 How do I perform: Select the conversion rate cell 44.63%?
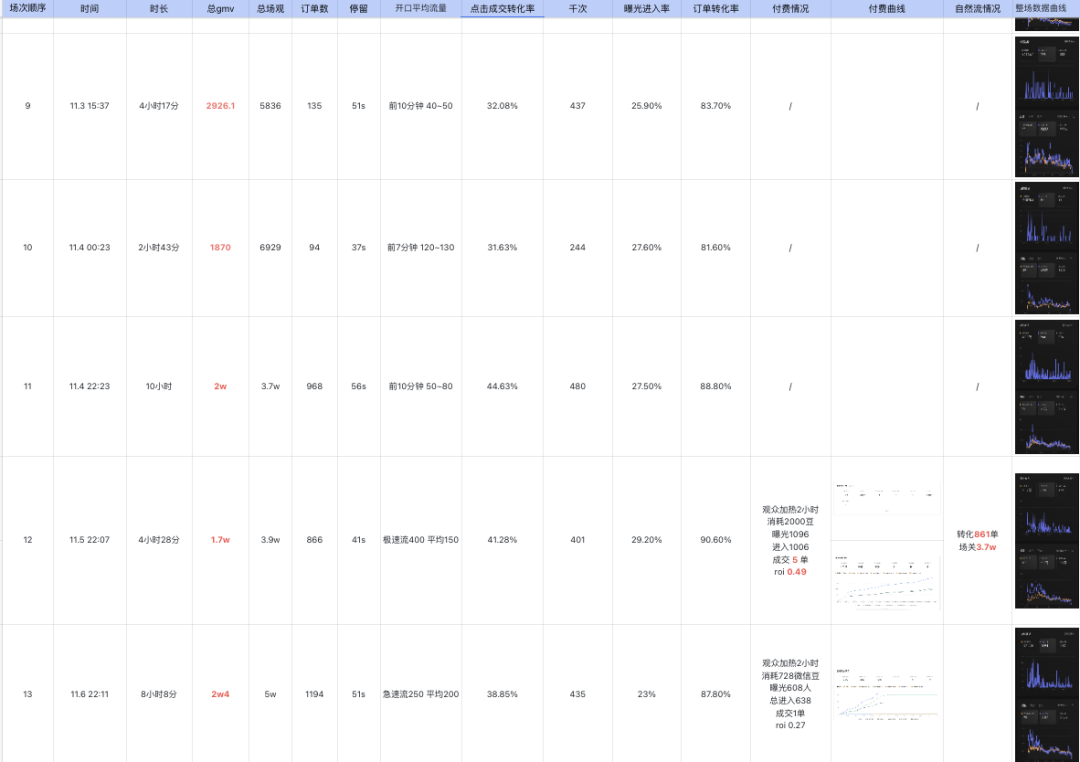pos(502,387)
